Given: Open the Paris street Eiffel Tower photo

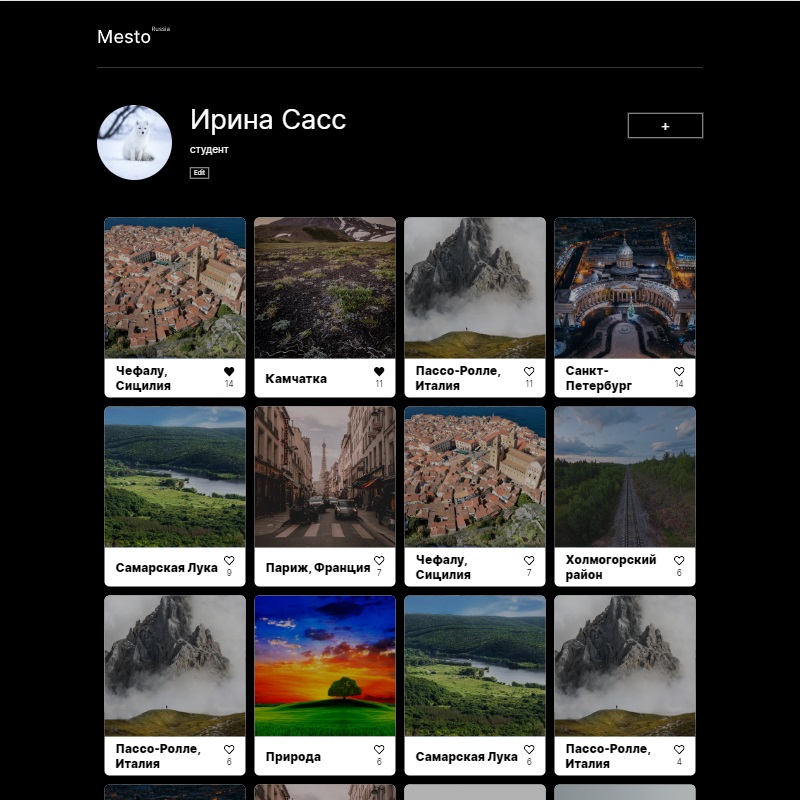Looking at the screenshot, I should point(325,477).
